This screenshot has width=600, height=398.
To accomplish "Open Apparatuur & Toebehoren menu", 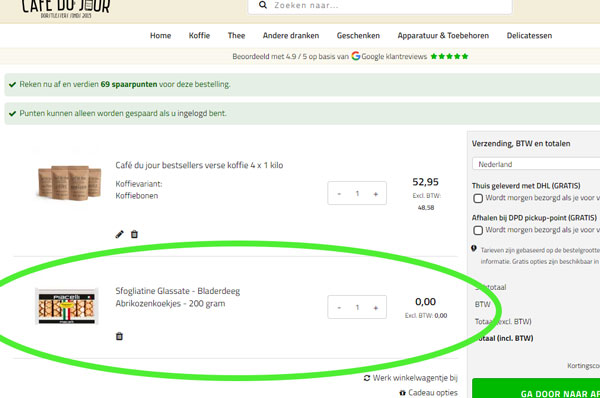I will (443, 36).
